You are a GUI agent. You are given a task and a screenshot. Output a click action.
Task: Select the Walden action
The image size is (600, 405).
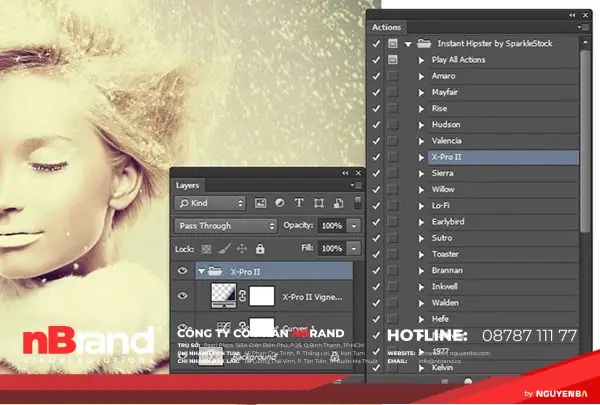(x=503, y=302)
